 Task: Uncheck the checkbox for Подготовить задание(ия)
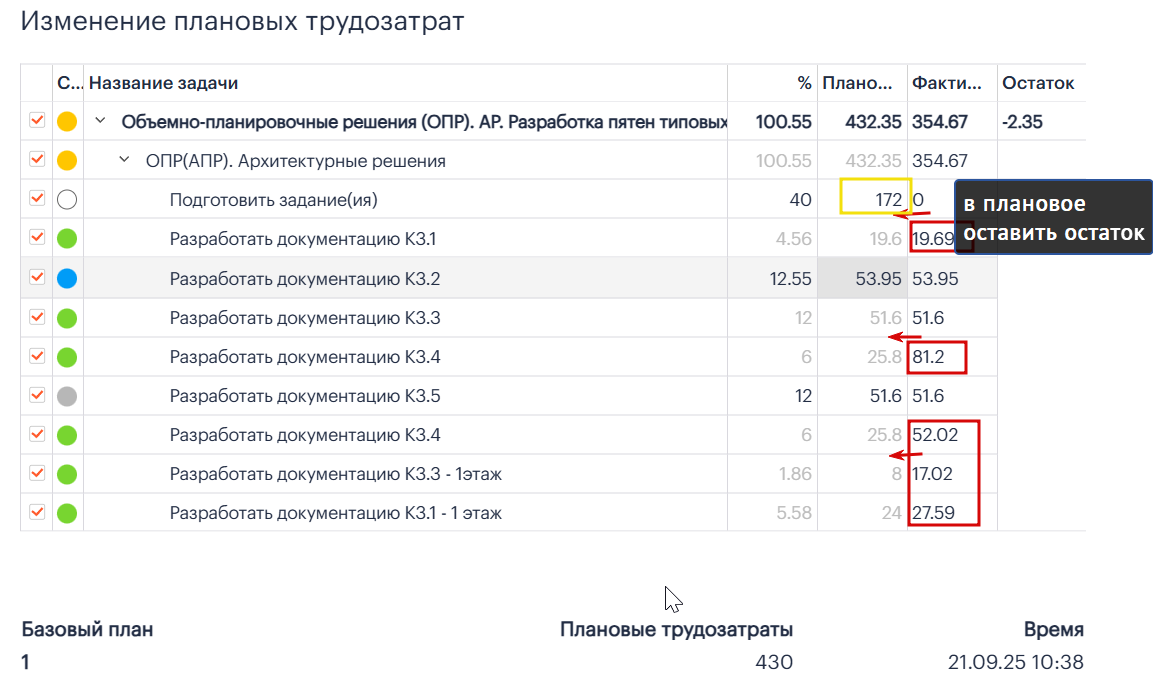37,199
